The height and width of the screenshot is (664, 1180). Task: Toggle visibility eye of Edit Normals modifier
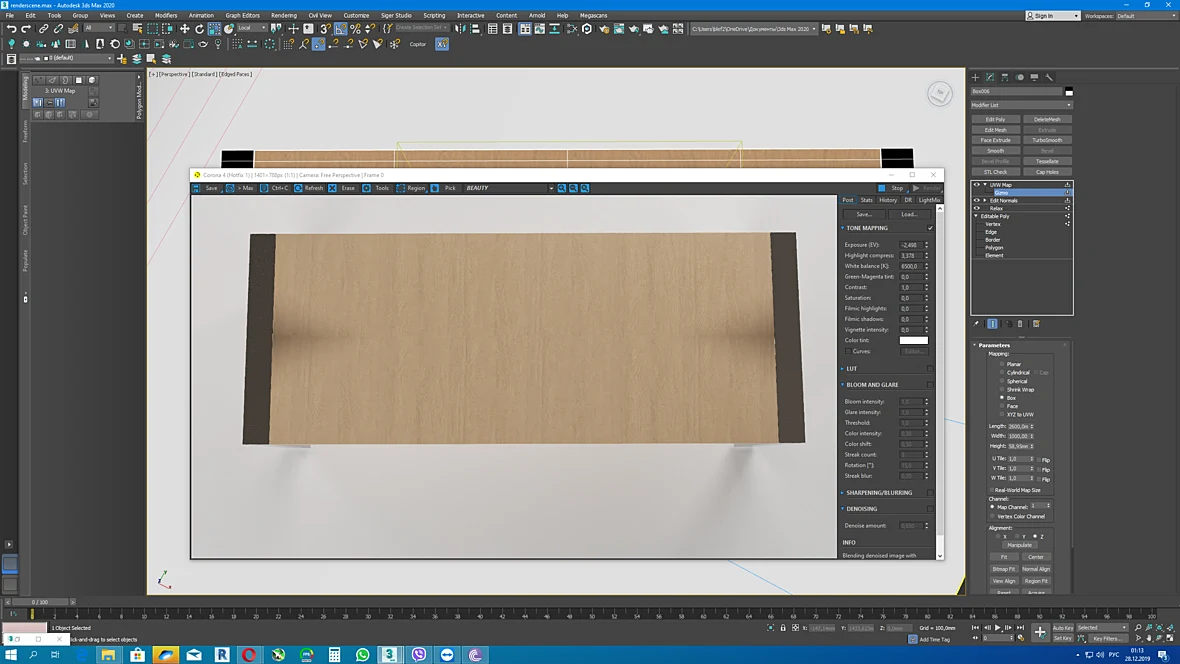point(977,200)
